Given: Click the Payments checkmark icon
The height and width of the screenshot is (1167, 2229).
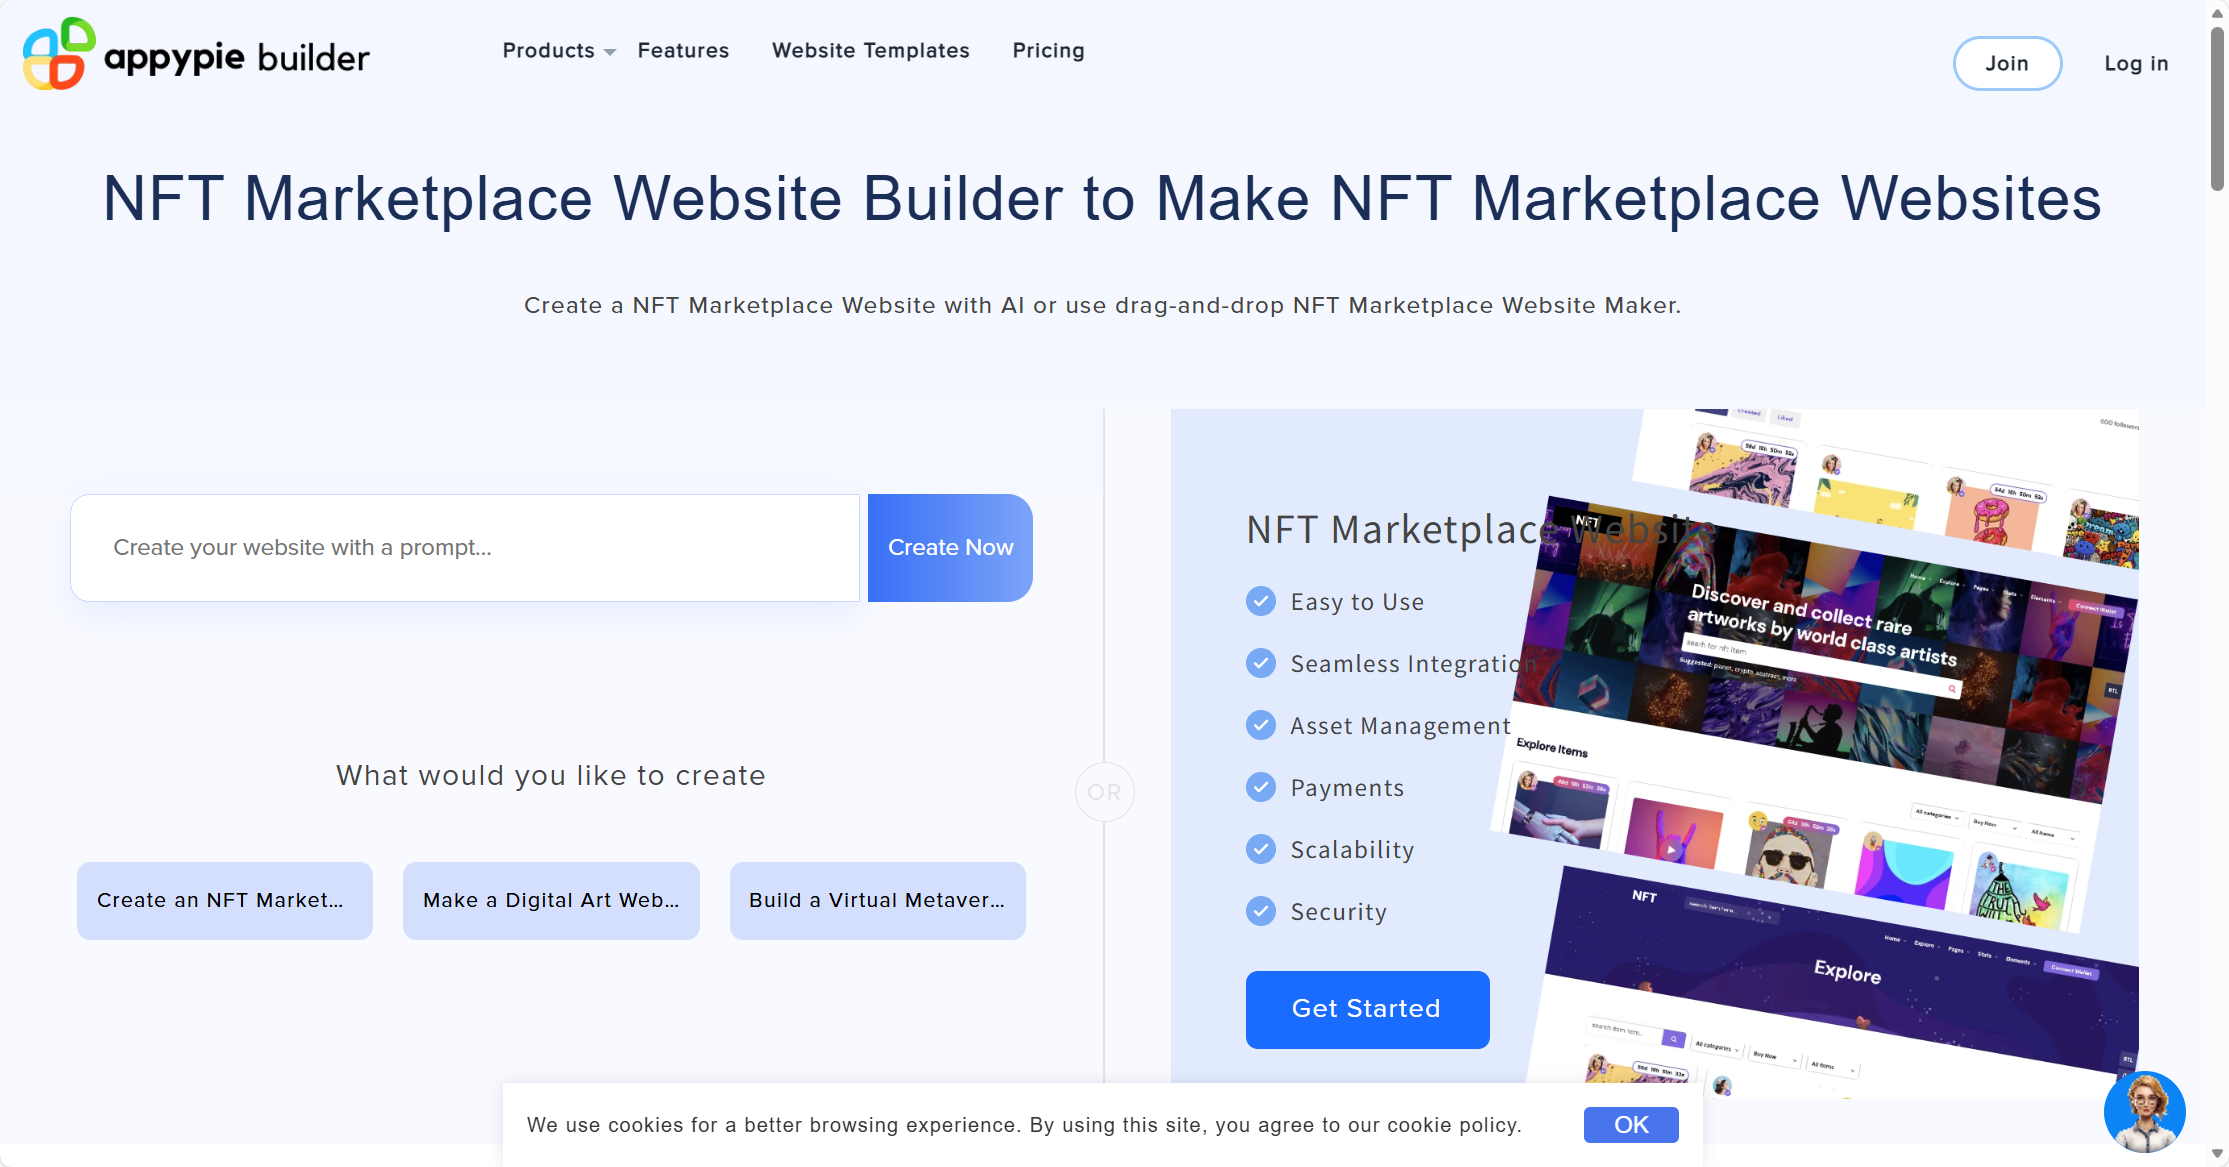Looking at the screenshot, I should point(1261,787).
